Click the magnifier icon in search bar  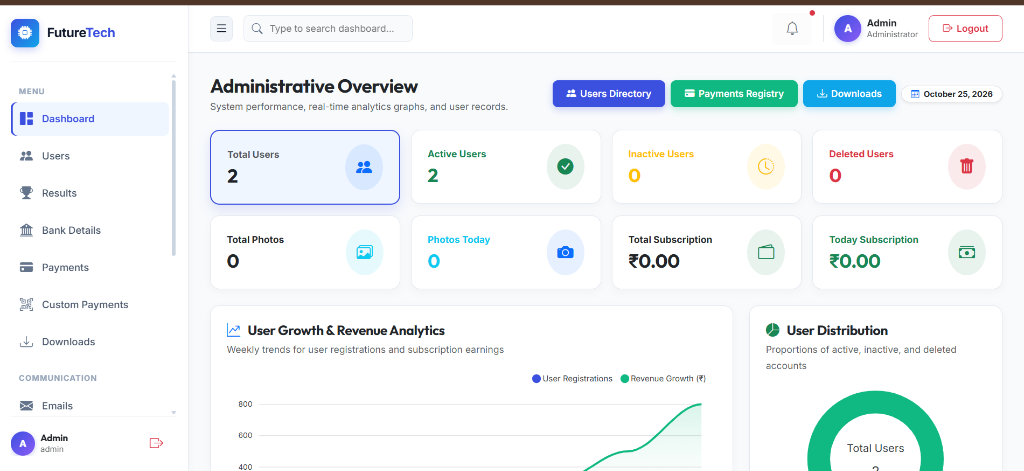(x=257, y=29)
